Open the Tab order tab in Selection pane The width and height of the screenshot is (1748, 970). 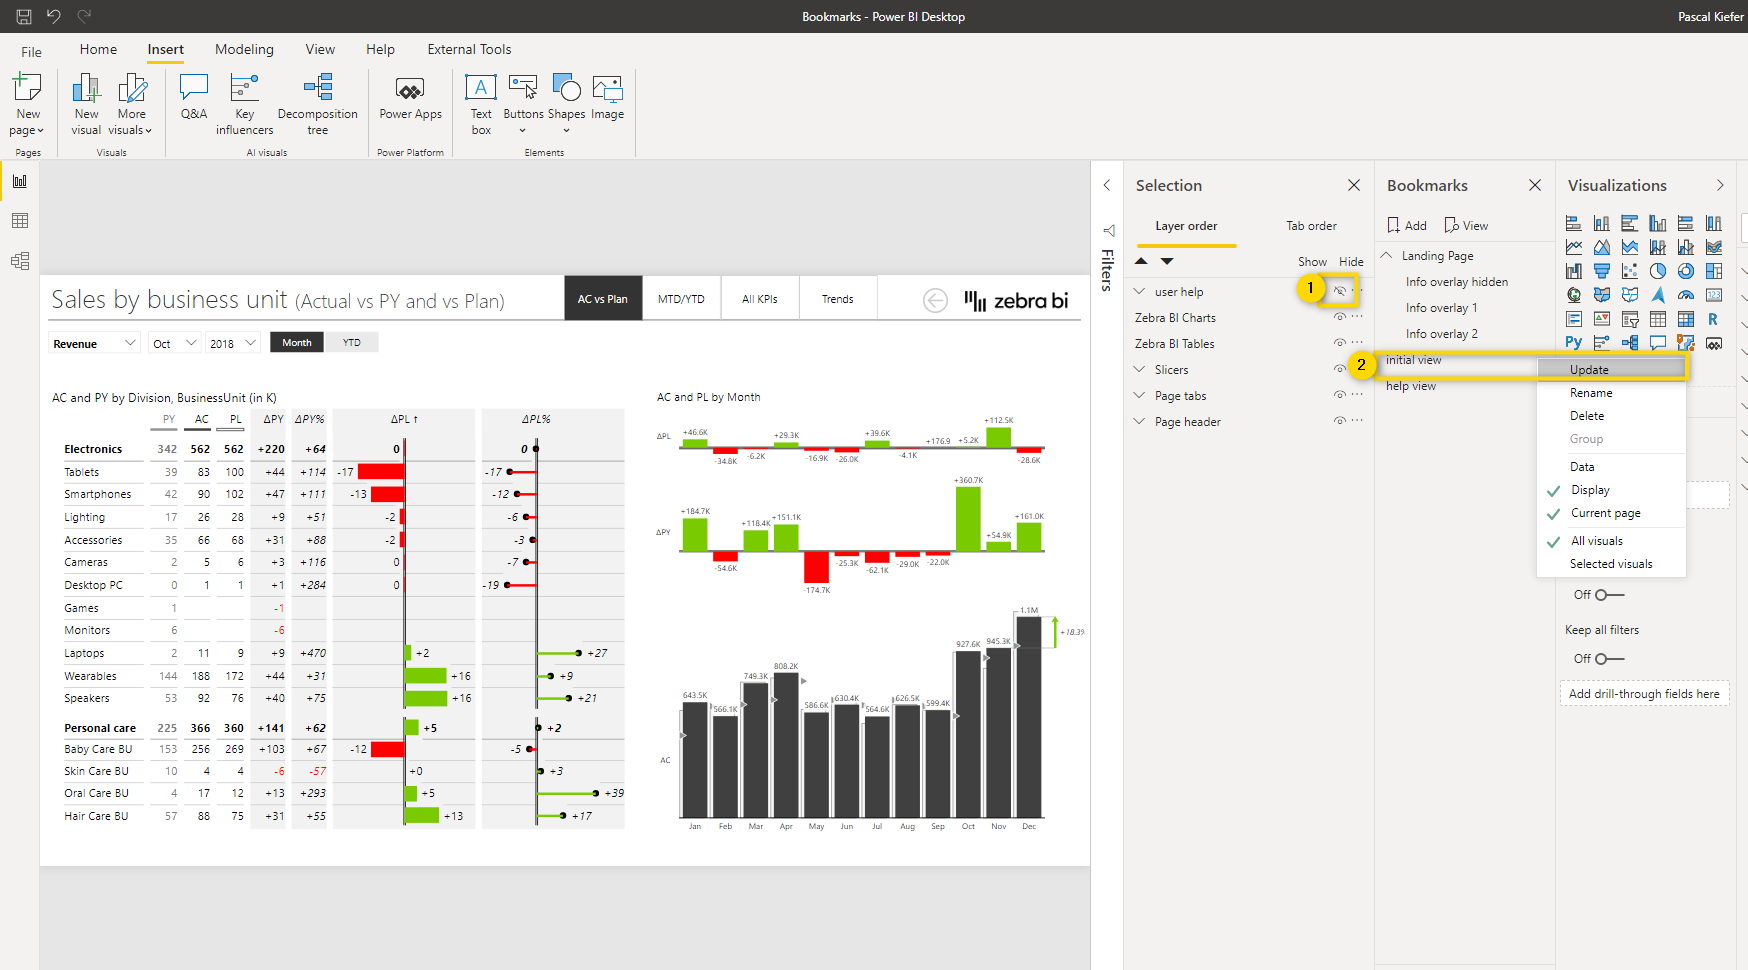[x=1311, y=225]
